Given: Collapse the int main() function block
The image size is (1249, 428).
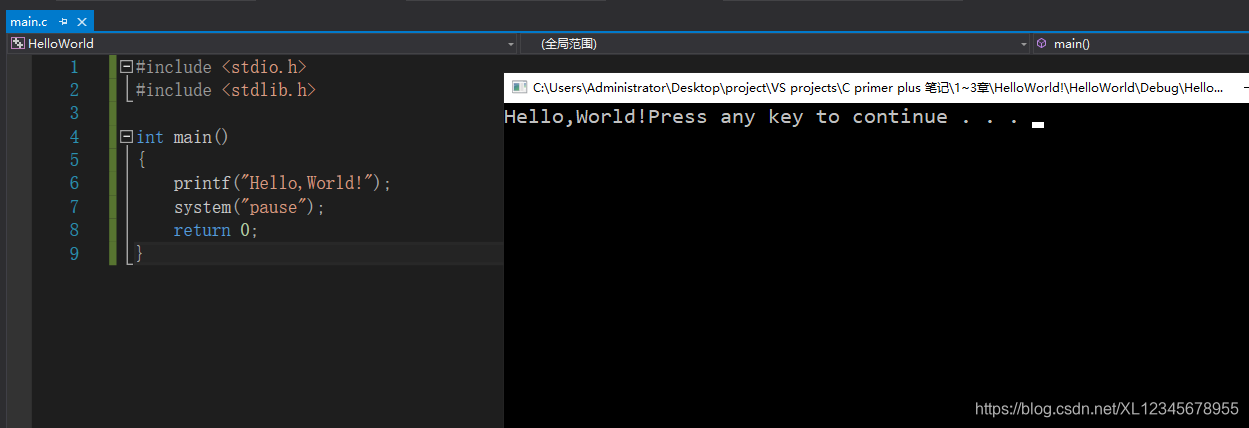Looking at the screenshot, I should (126, 136).
